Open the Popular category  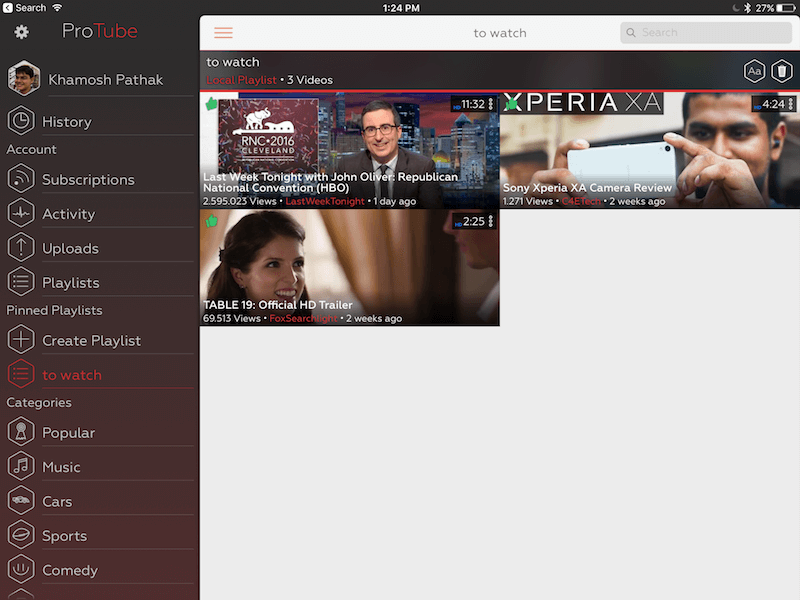pos(68,433)
